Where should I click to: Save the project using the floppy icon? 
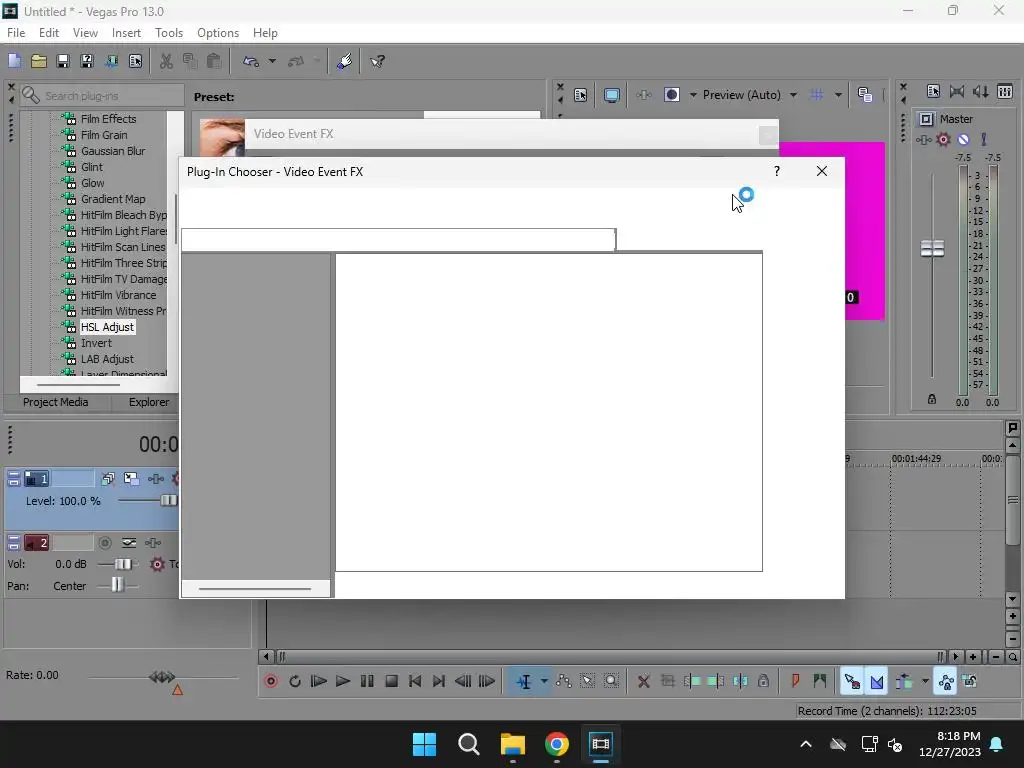pos(63,61)
